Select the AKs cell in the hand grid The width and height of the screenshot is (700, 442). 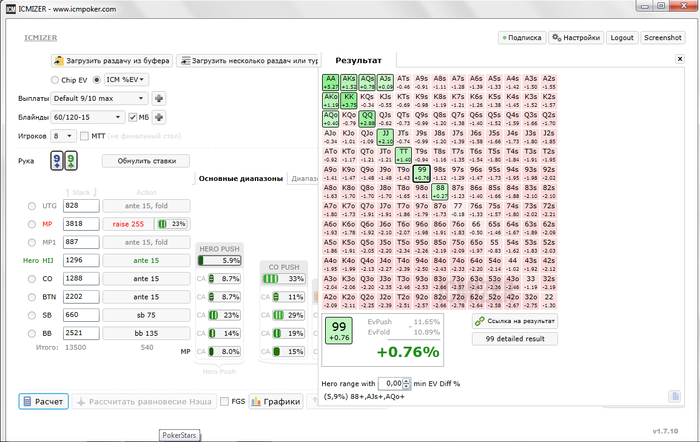[349, 83]
